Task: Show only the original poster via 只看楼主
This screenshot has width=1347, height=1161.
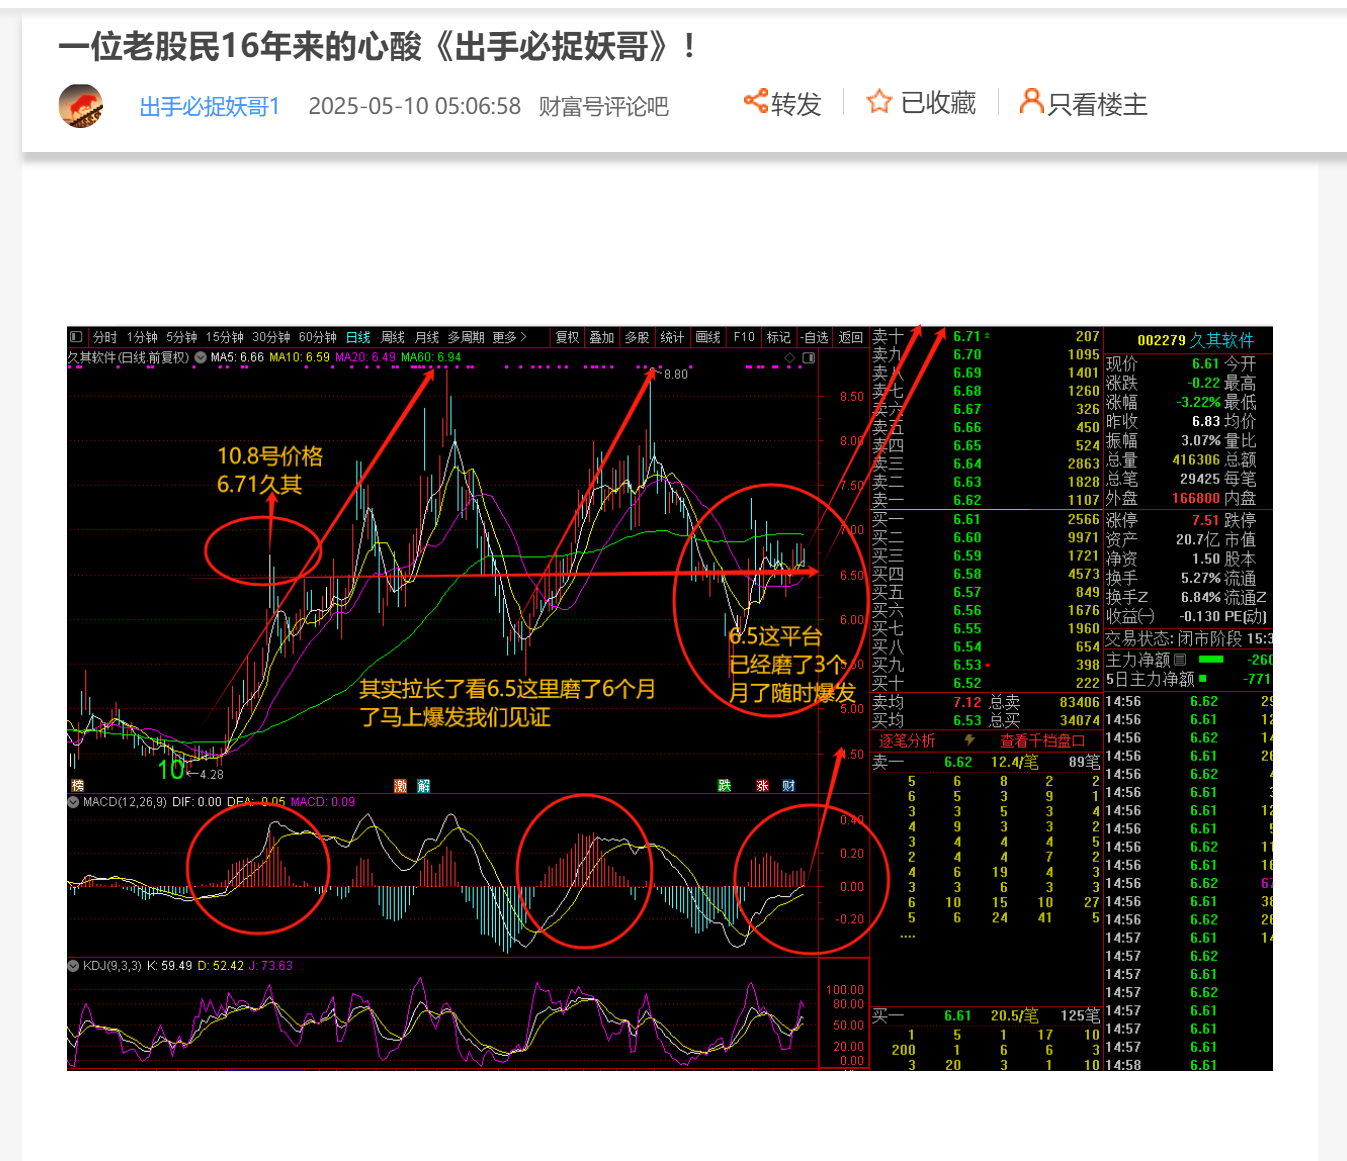Action: coord(1083,103)
